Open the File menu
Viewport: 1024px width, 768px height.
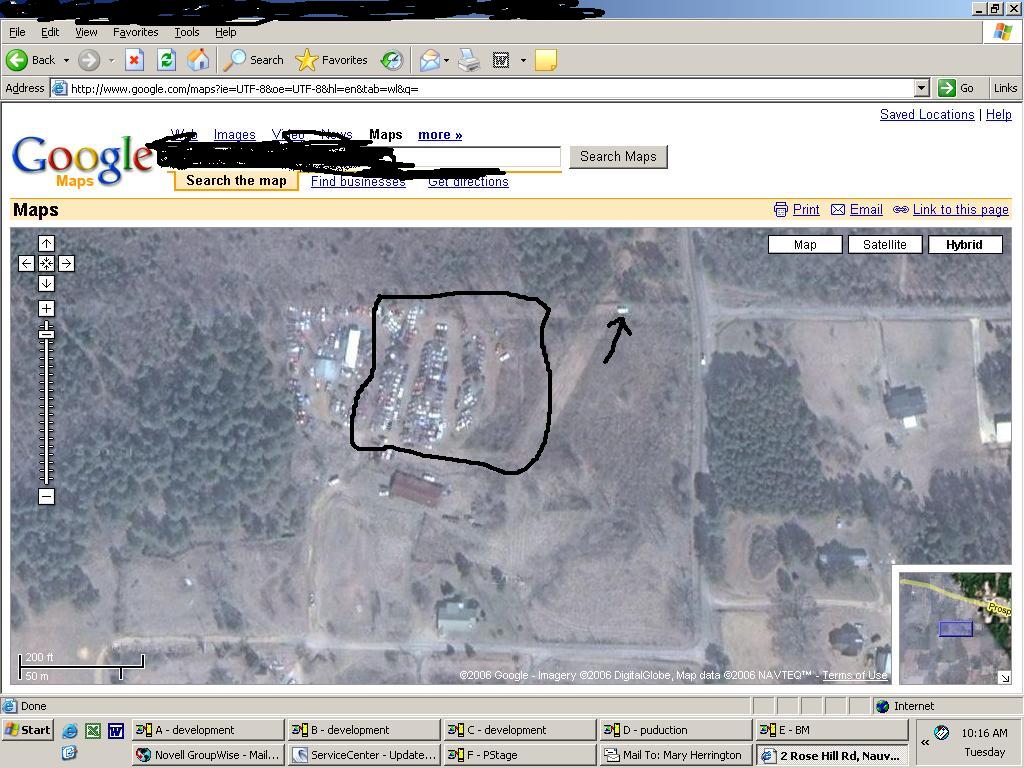coord(17,32)
